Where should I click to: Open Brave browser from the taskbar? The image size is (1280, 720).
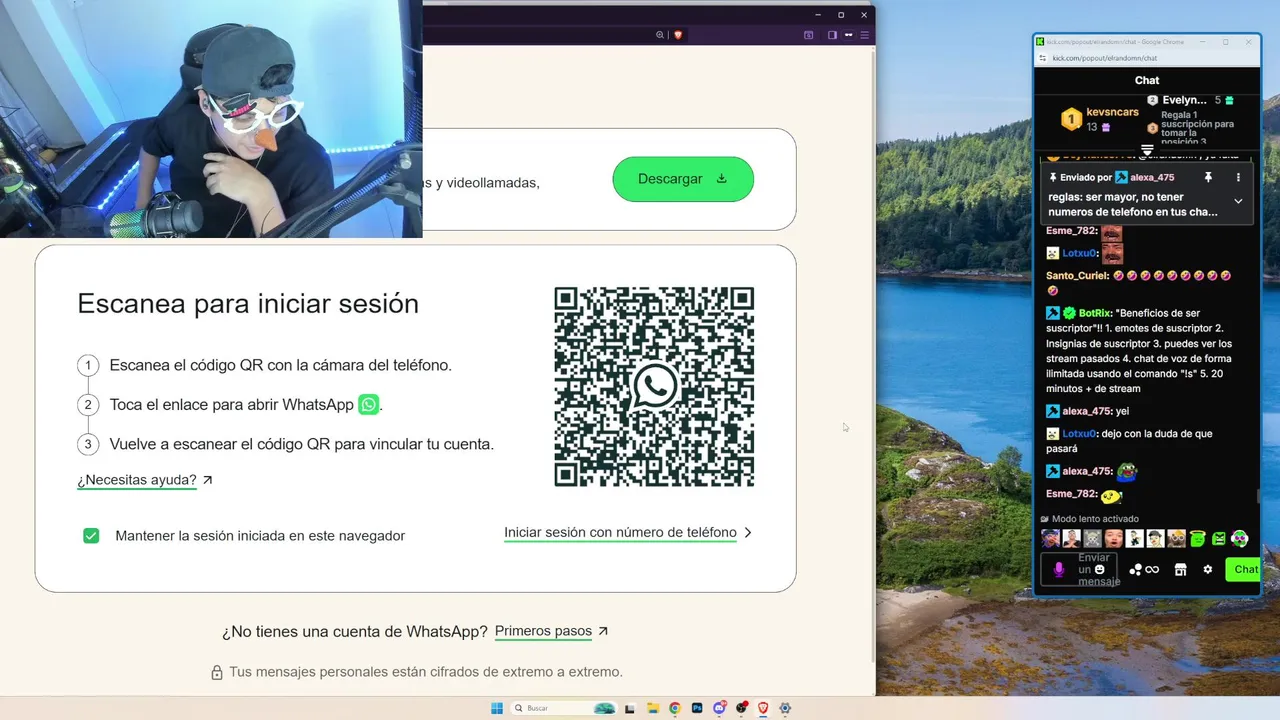click(x=763, y=708)
